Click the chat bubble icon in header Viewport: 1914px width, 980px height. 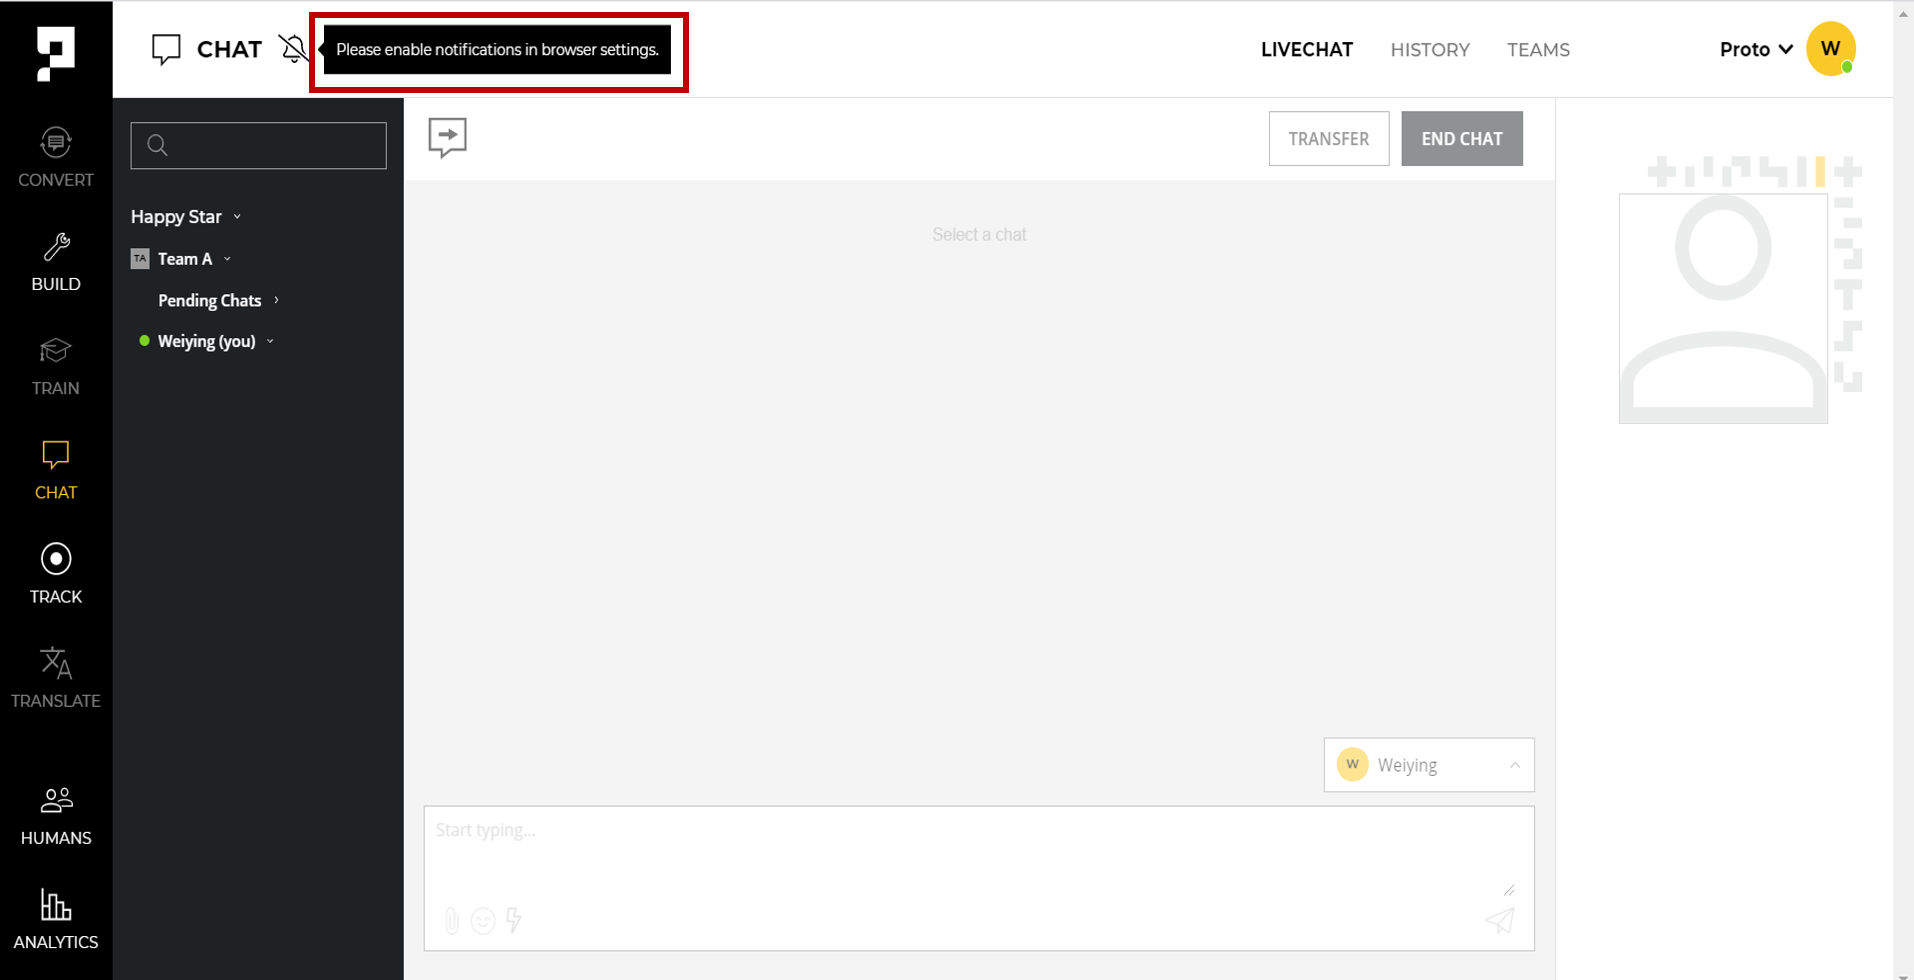click(166, 50)
